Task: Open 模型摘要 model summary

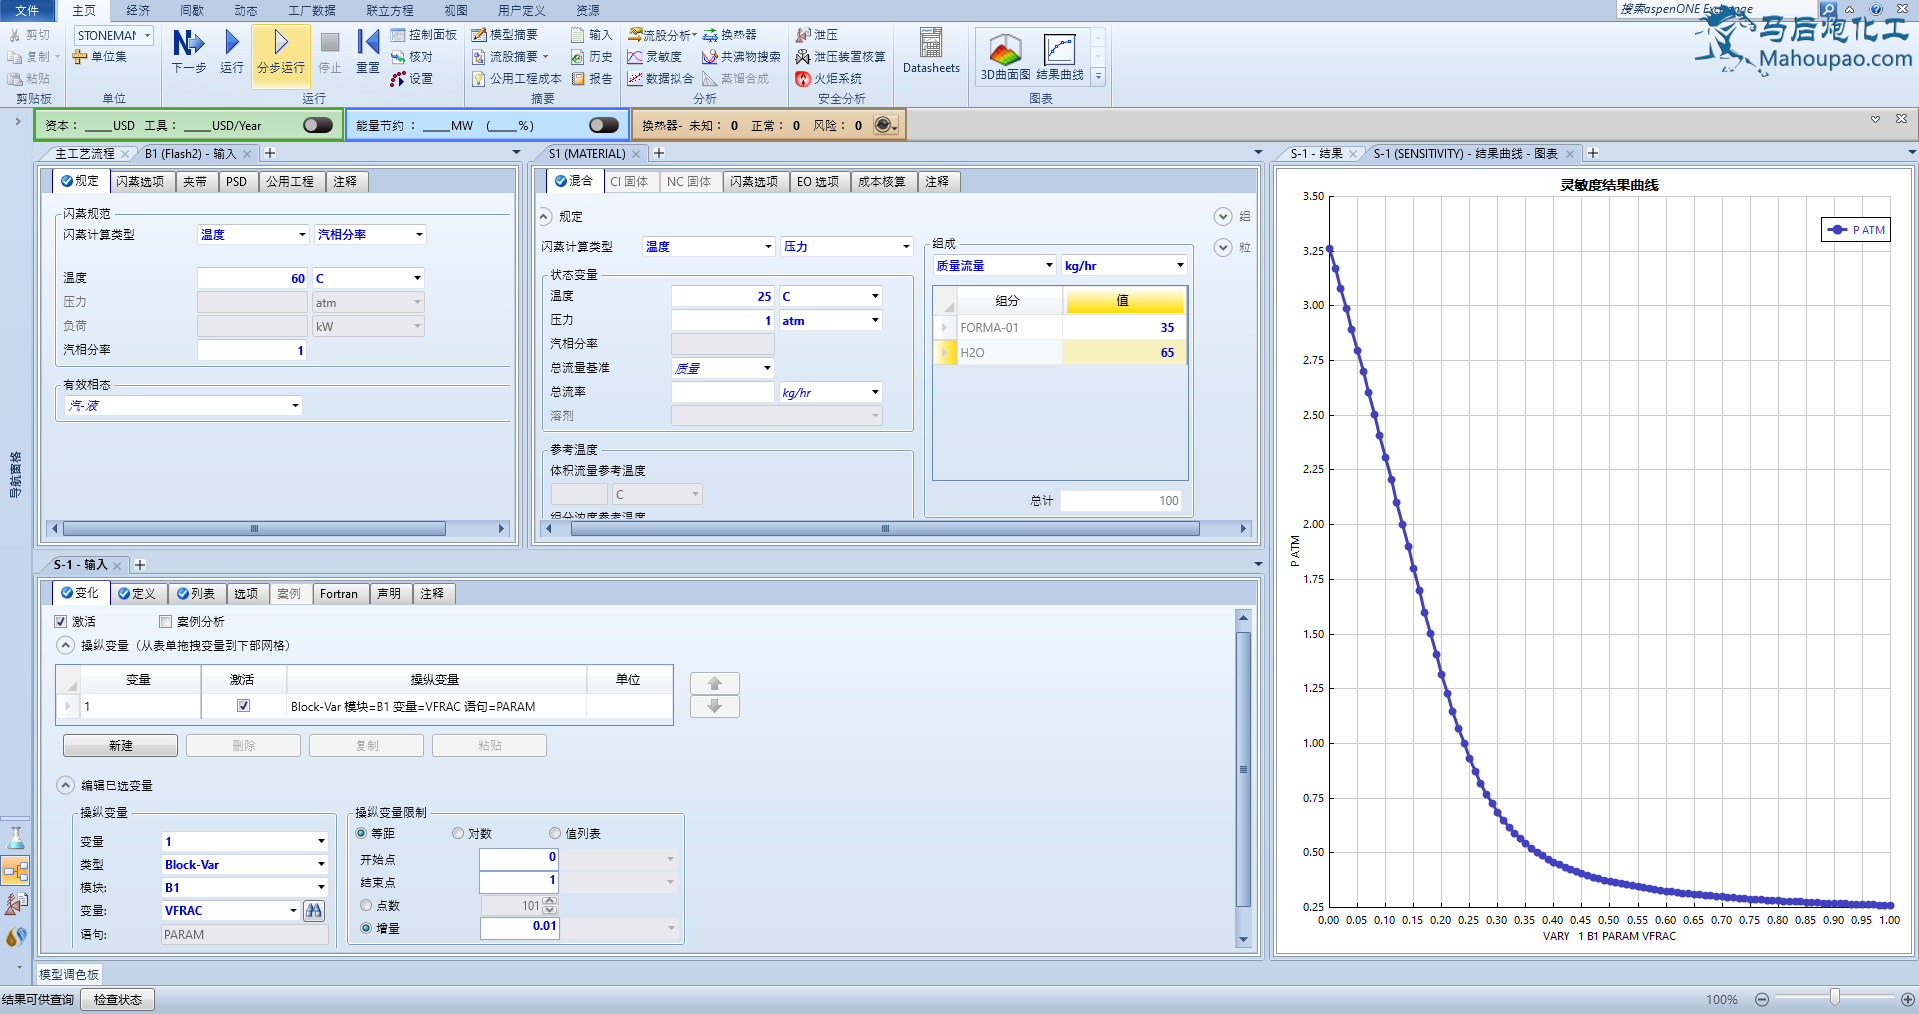Action: pyautogui.click(x=505, y=35)
